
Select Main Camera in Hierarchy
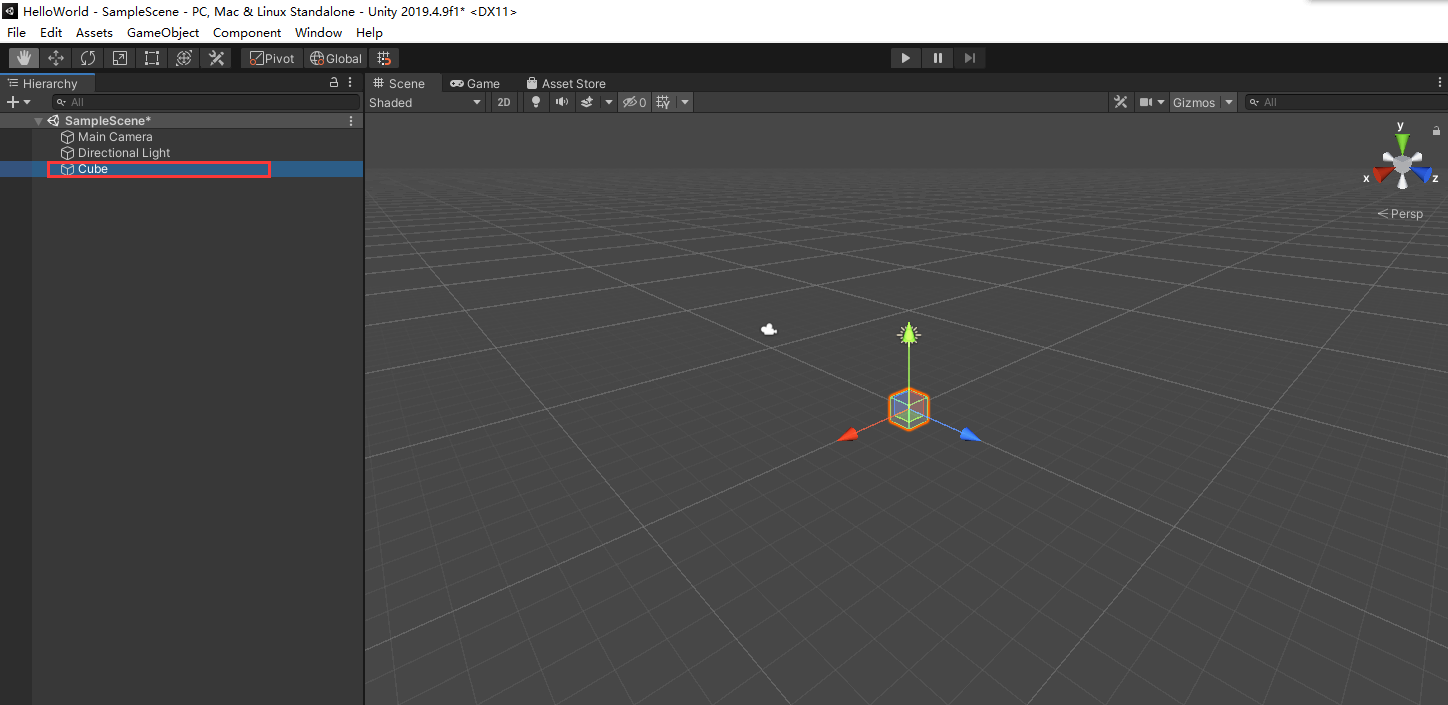coord(115,137)
